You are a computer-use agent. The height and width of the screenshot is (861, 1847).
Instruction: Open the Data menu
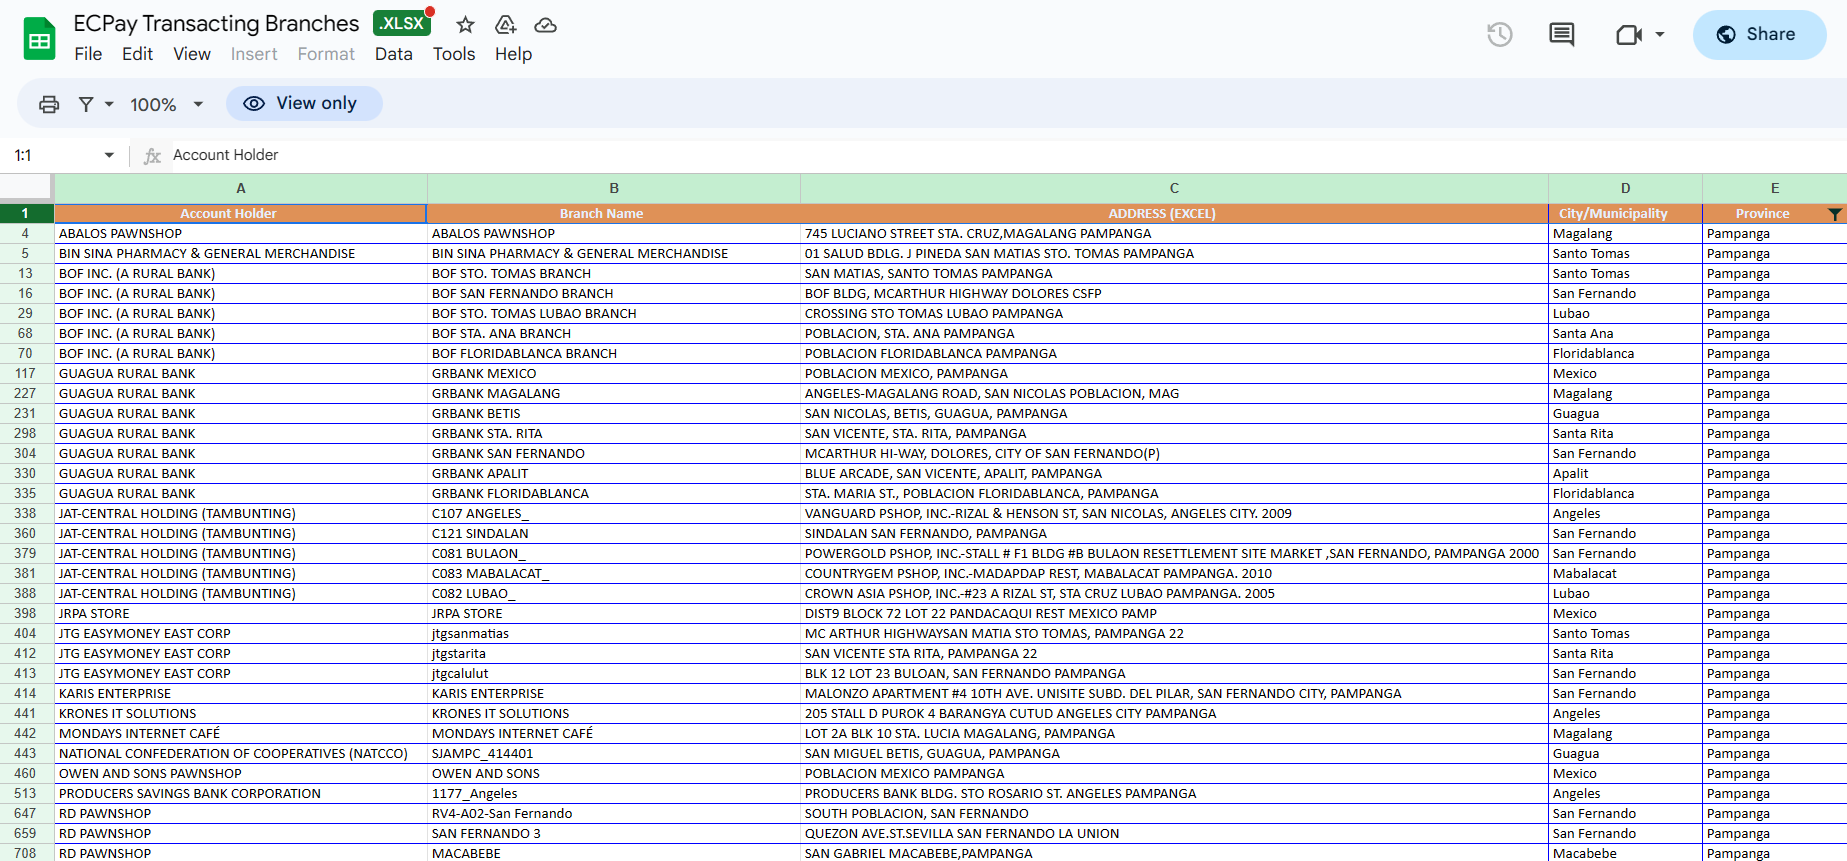coord(394,54)
